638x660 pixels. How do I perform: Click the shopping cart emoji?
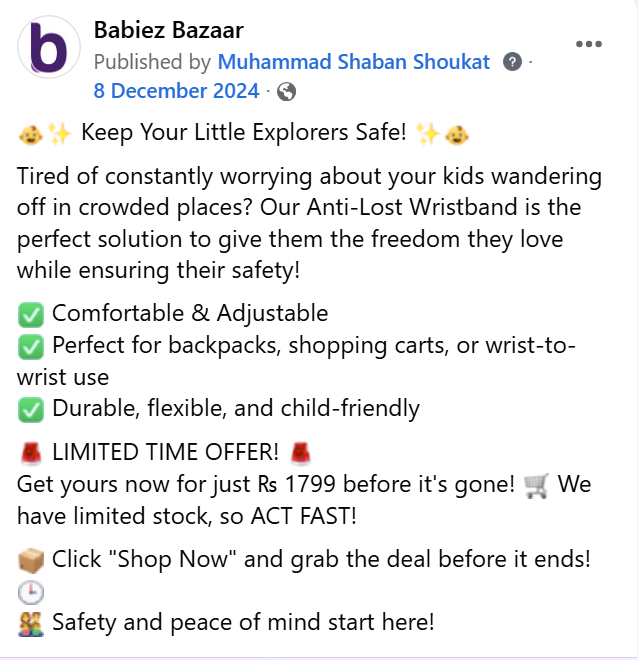[536, 485]
